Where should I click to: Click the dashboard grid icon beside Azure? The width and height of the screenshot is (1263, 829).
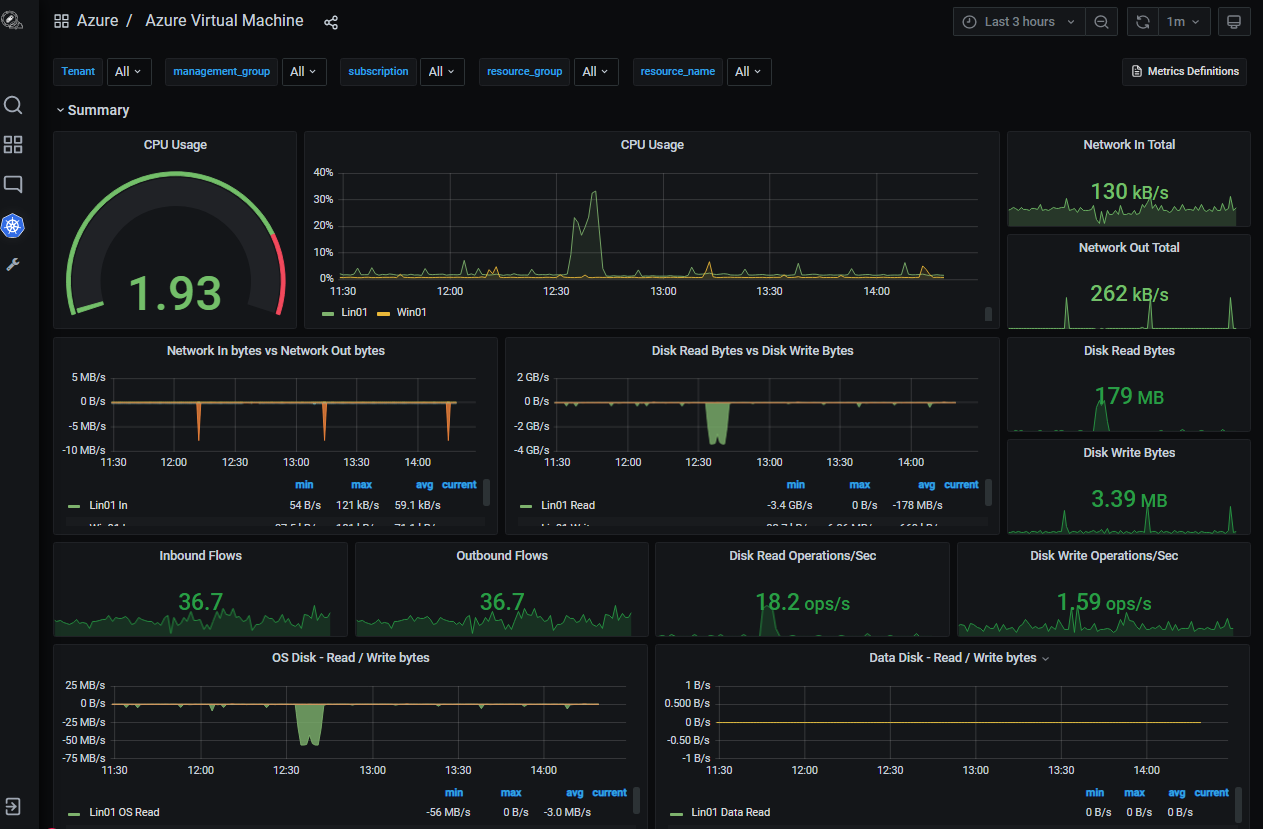[x=61, y=21]
